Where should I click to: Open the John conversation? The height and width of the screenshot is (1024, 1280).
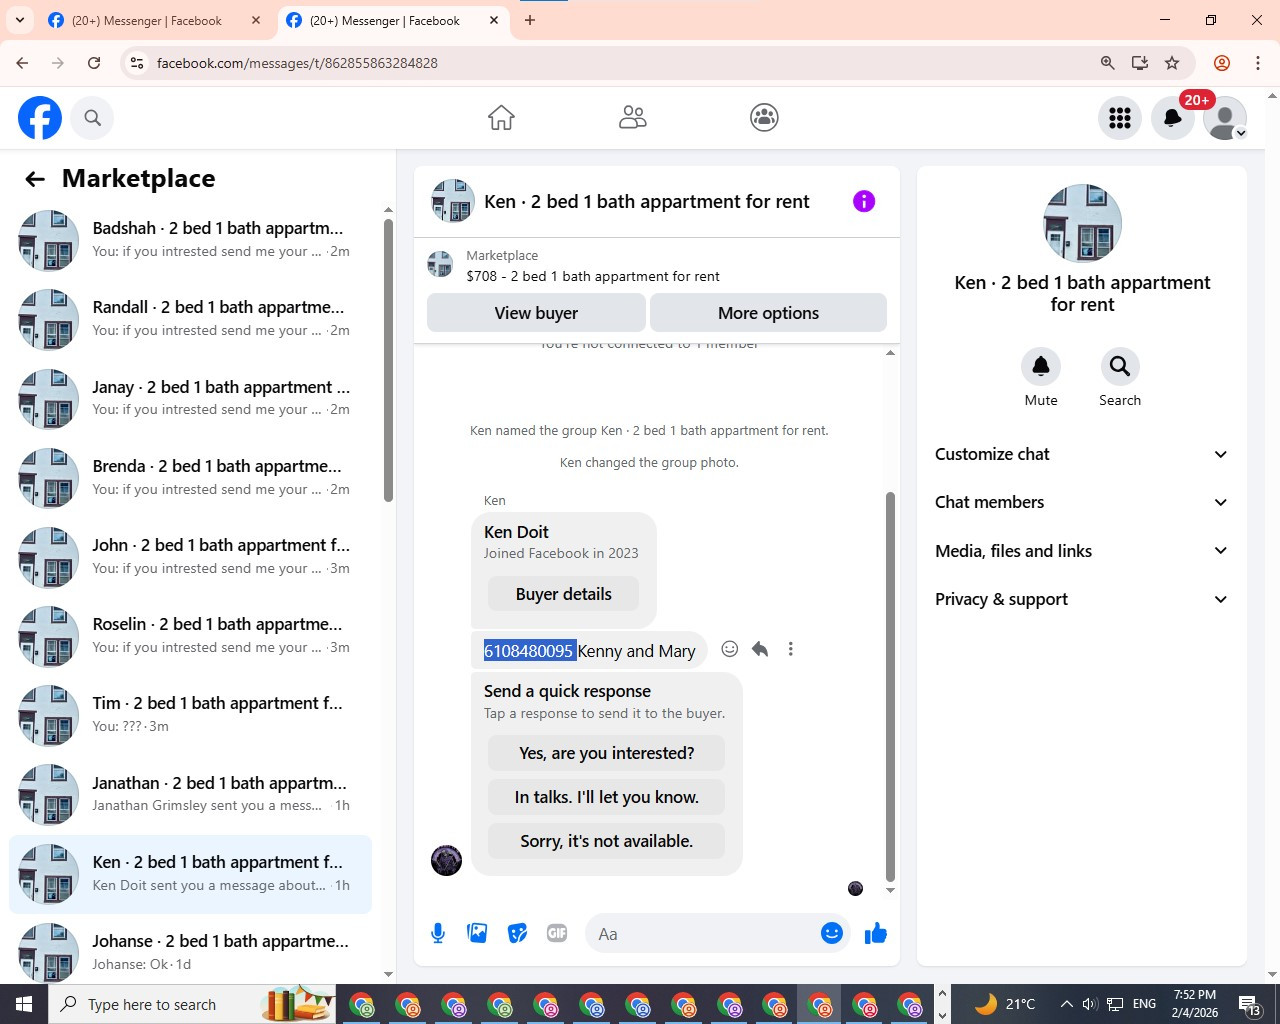[190, 557]
